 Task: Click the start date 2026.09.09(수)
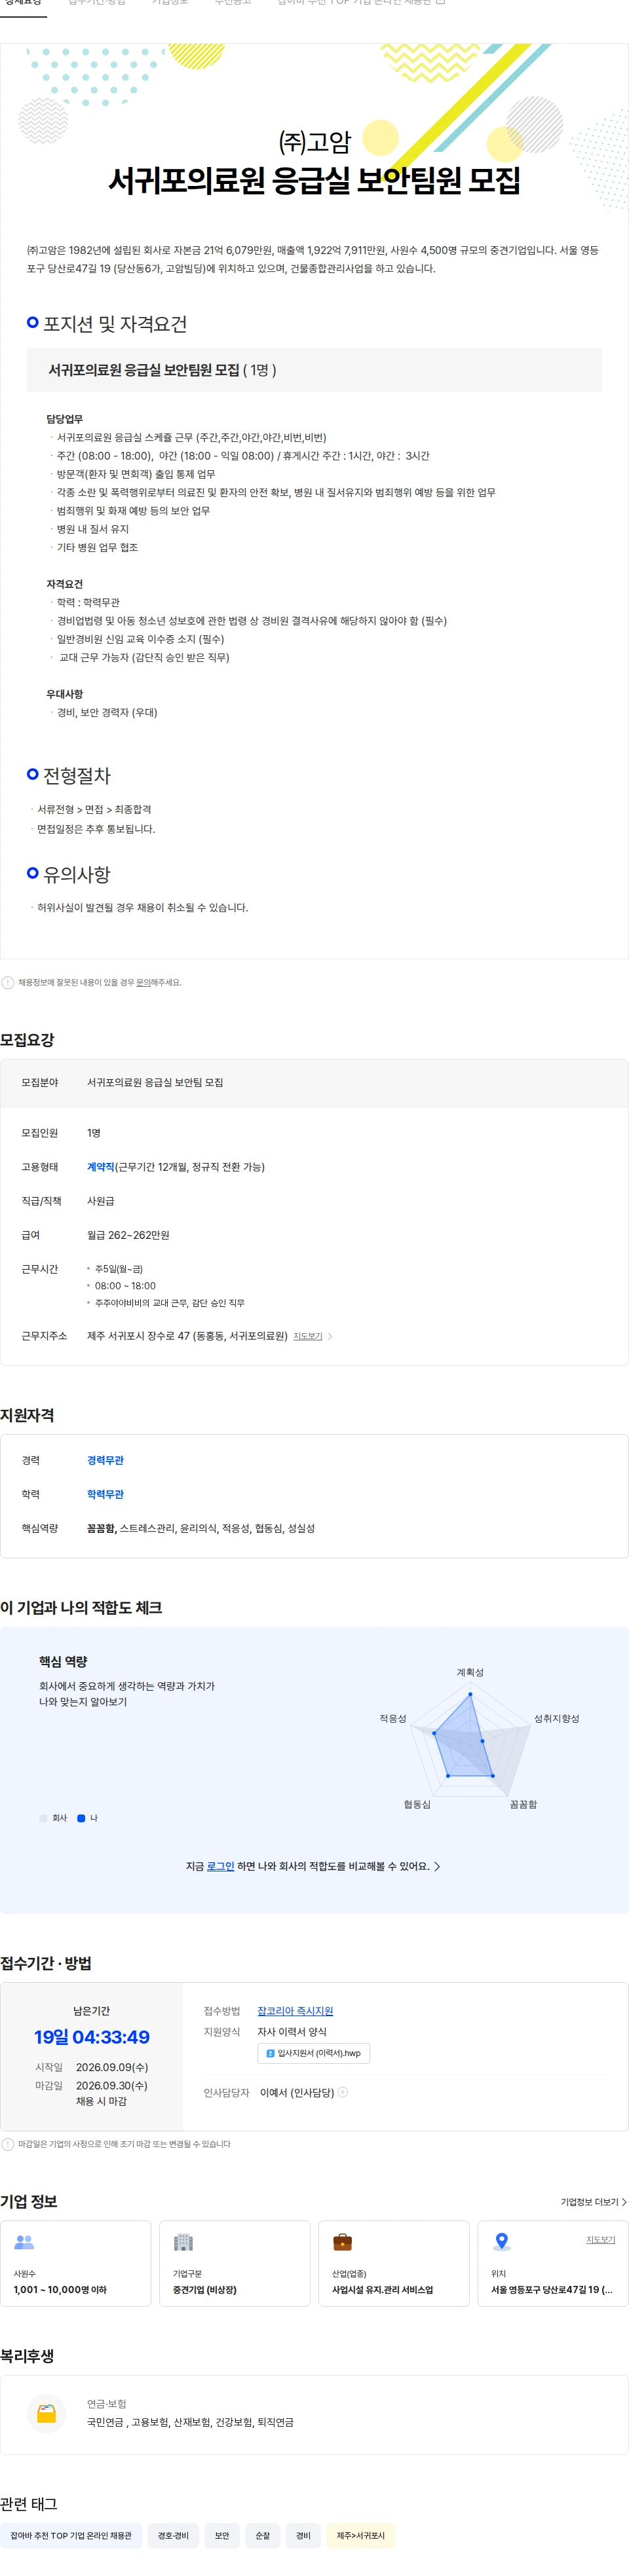pyautogui.click(x=112, y=2067)
